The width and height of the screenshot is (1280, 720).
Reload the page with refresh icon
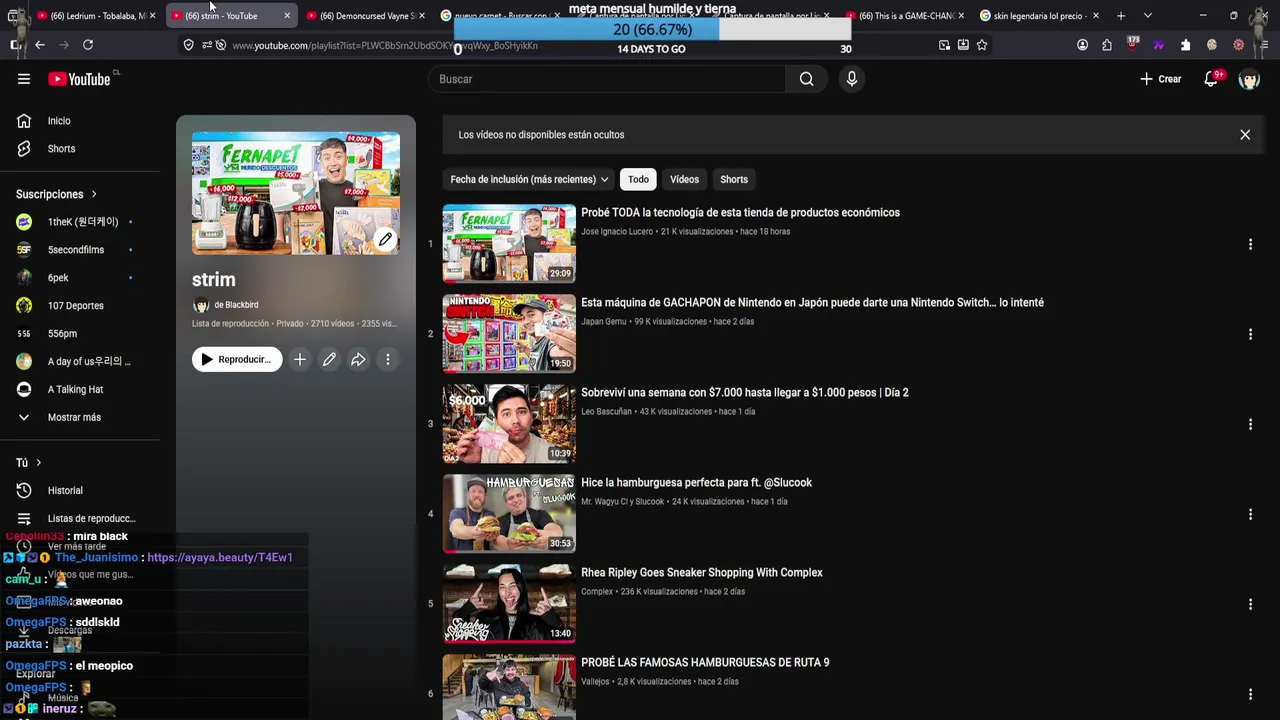88,45
